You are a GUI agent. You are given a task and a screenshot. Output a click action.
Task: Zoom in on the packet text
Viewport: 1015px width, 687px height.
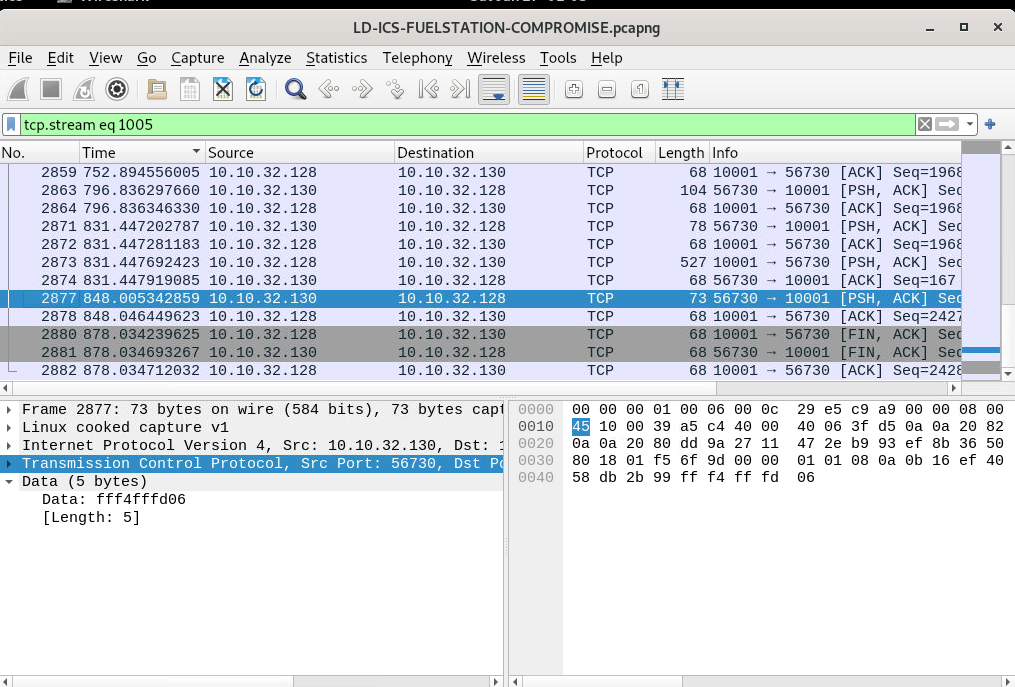(574, 90)
